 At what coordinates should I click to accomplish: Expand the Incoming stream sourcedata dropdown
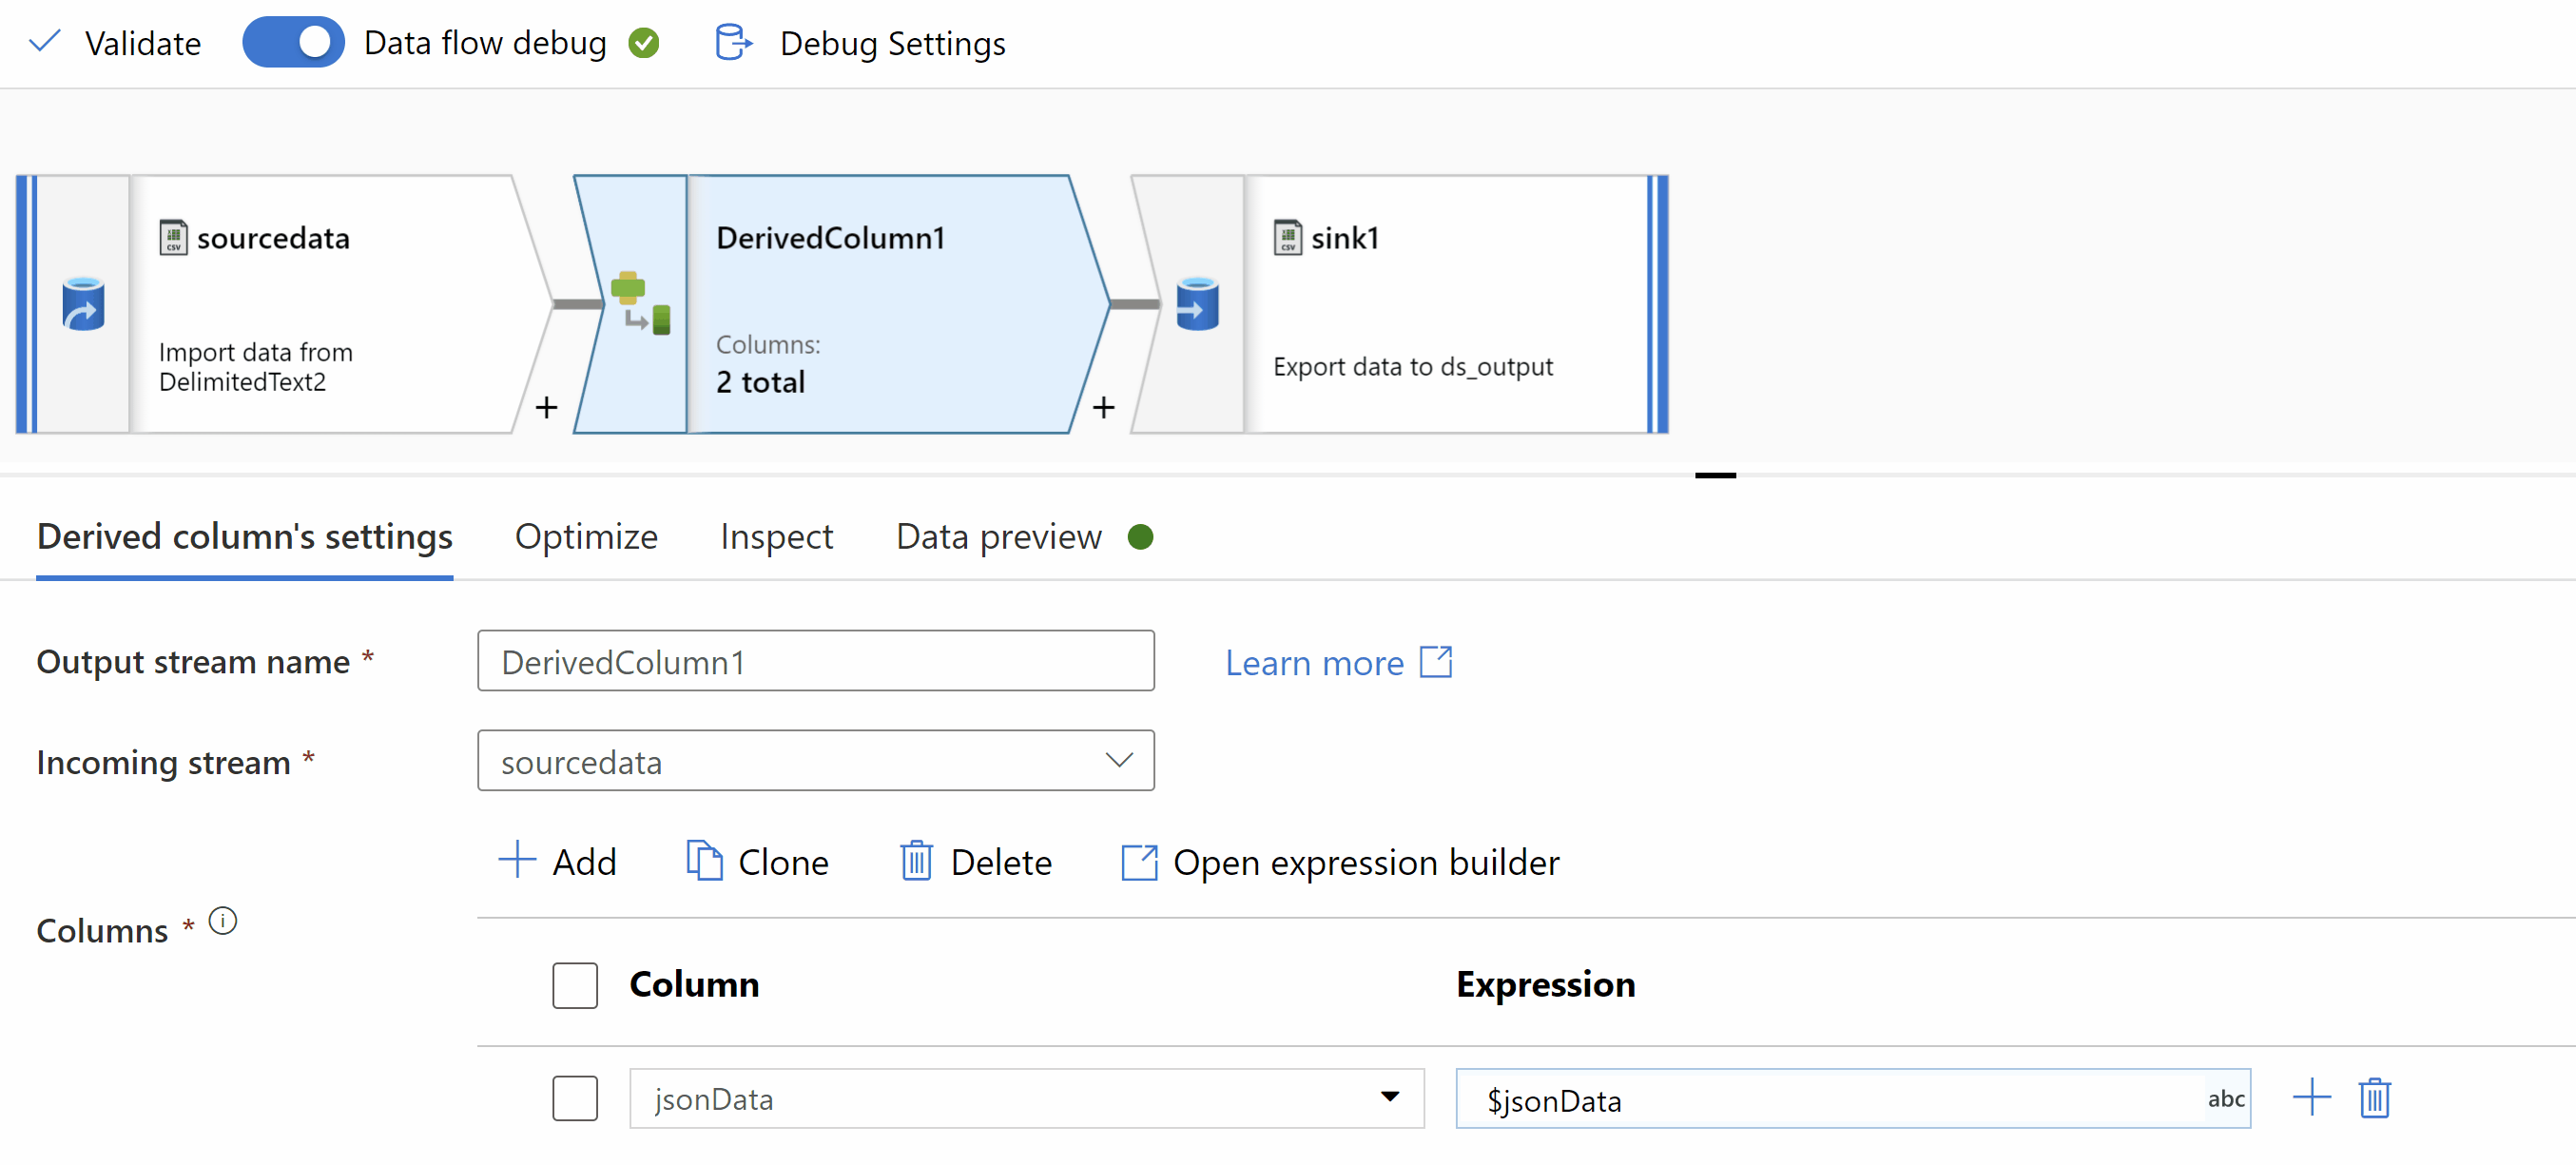click(1118, 760)
